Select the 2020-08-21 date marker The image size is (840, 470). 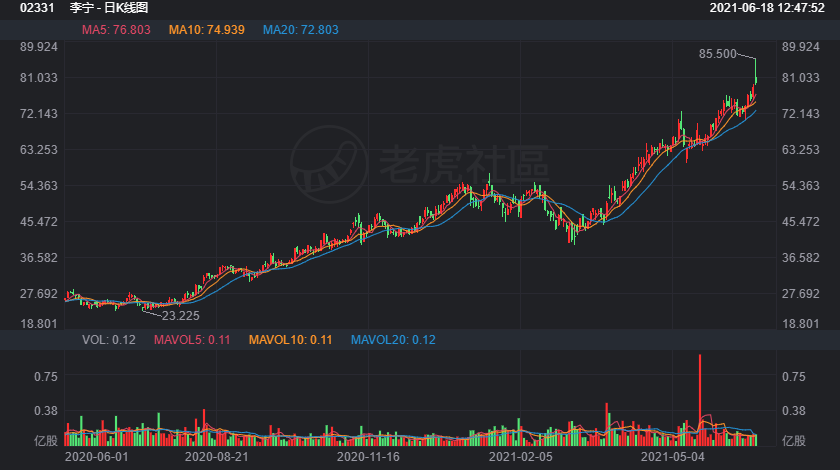216,455
